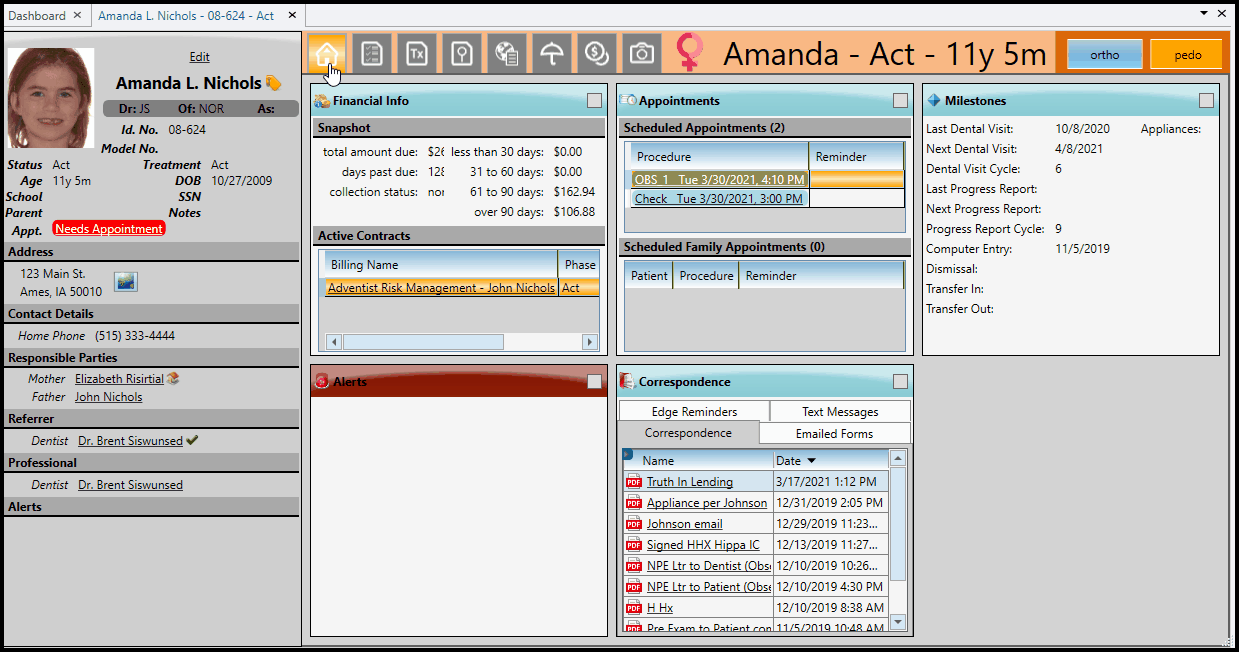Toggle the Appointments panel checkbox

[x=900, y=101]
